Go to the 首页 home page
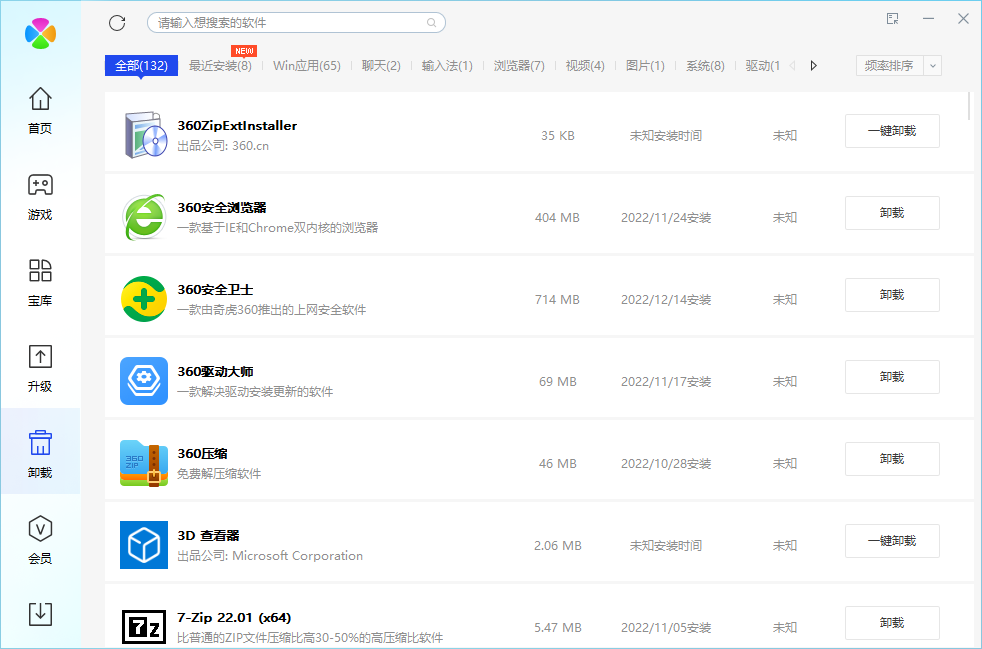Viewport: 982px width, 649px height. (40, 111)
